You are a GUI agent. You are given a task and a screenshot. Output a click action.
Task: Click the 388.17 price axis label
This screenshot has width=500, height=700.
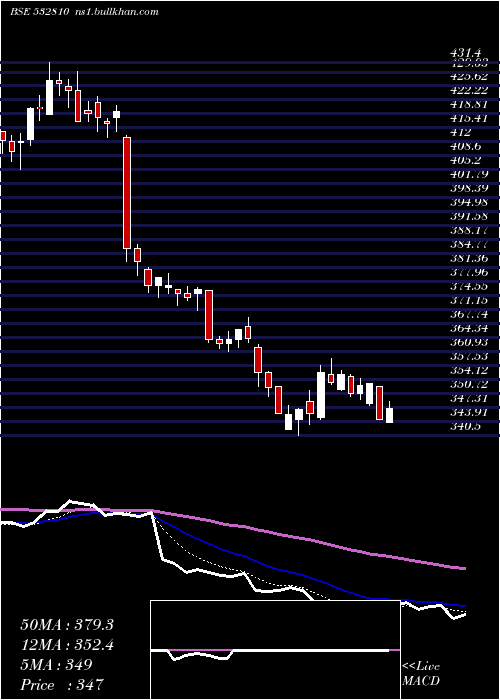tap(469, 230)
